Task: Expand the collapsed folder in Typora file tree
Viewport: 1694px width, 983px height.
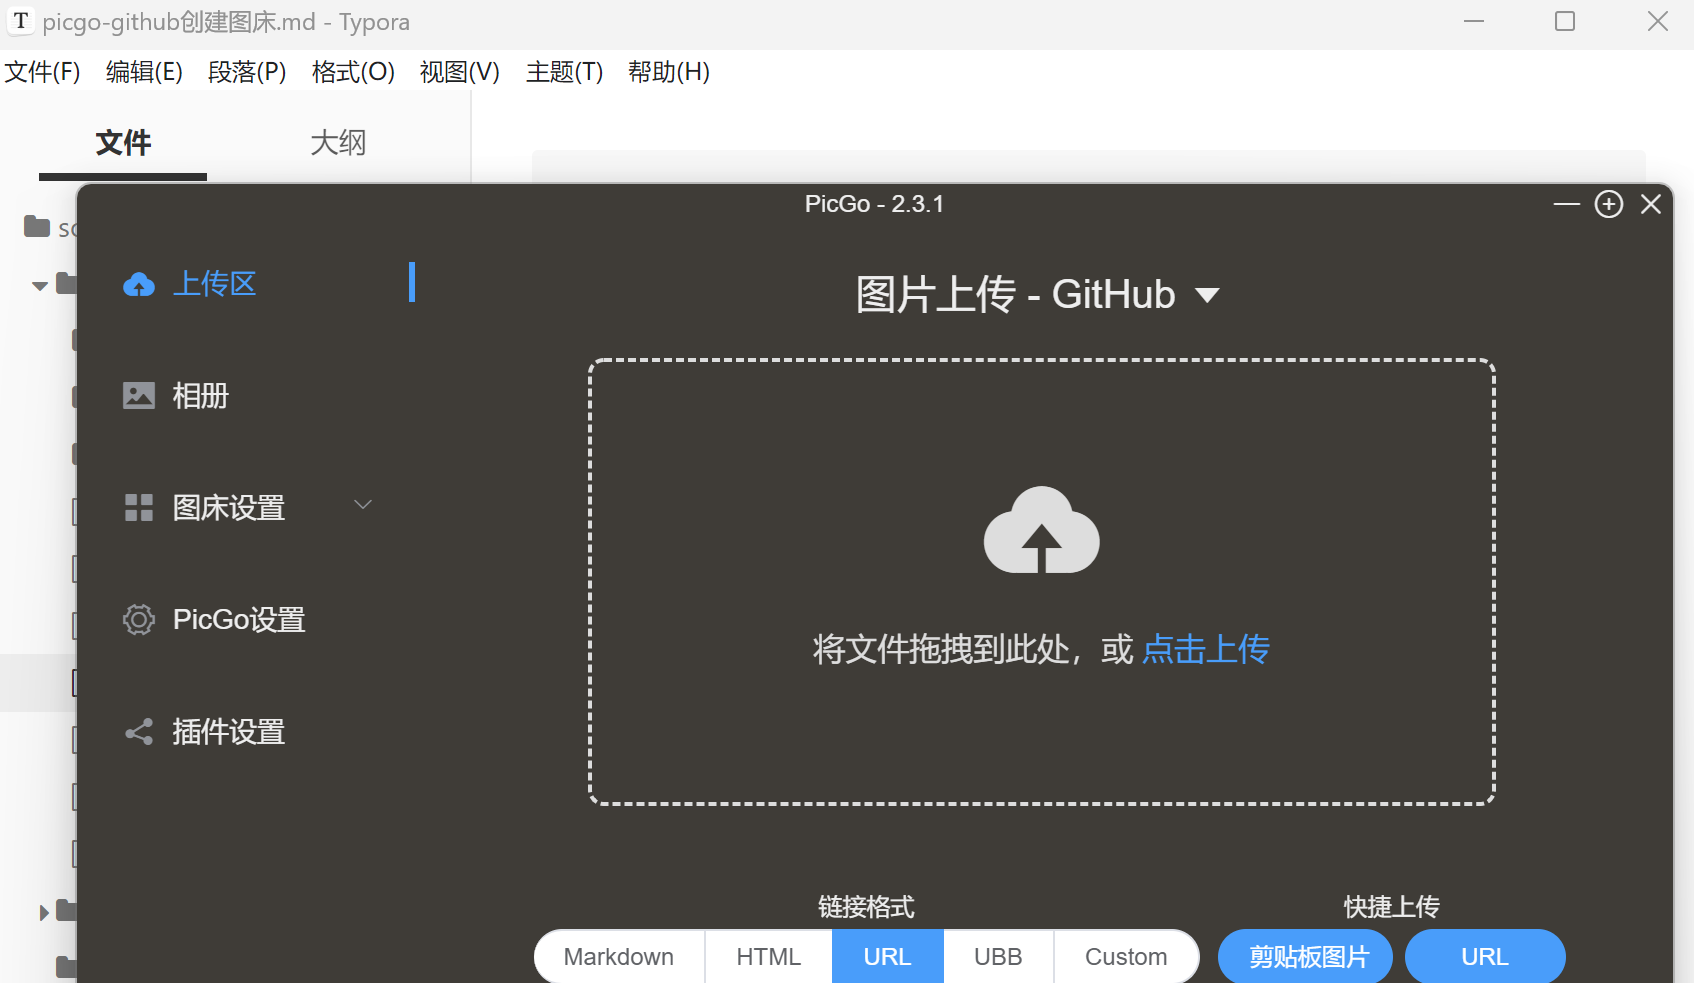Action: (x=43, y=912)
